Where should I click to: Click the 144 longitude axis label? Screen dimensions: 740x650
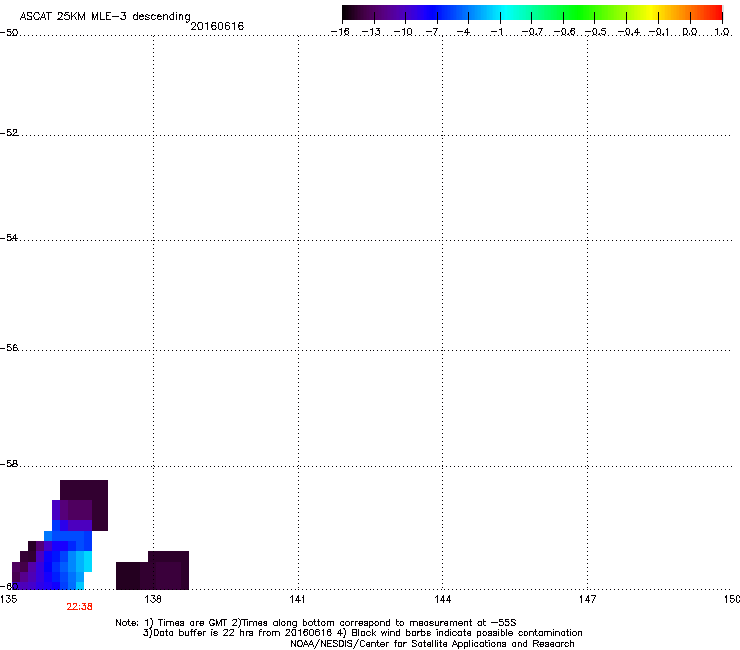[x=442, y=599]
